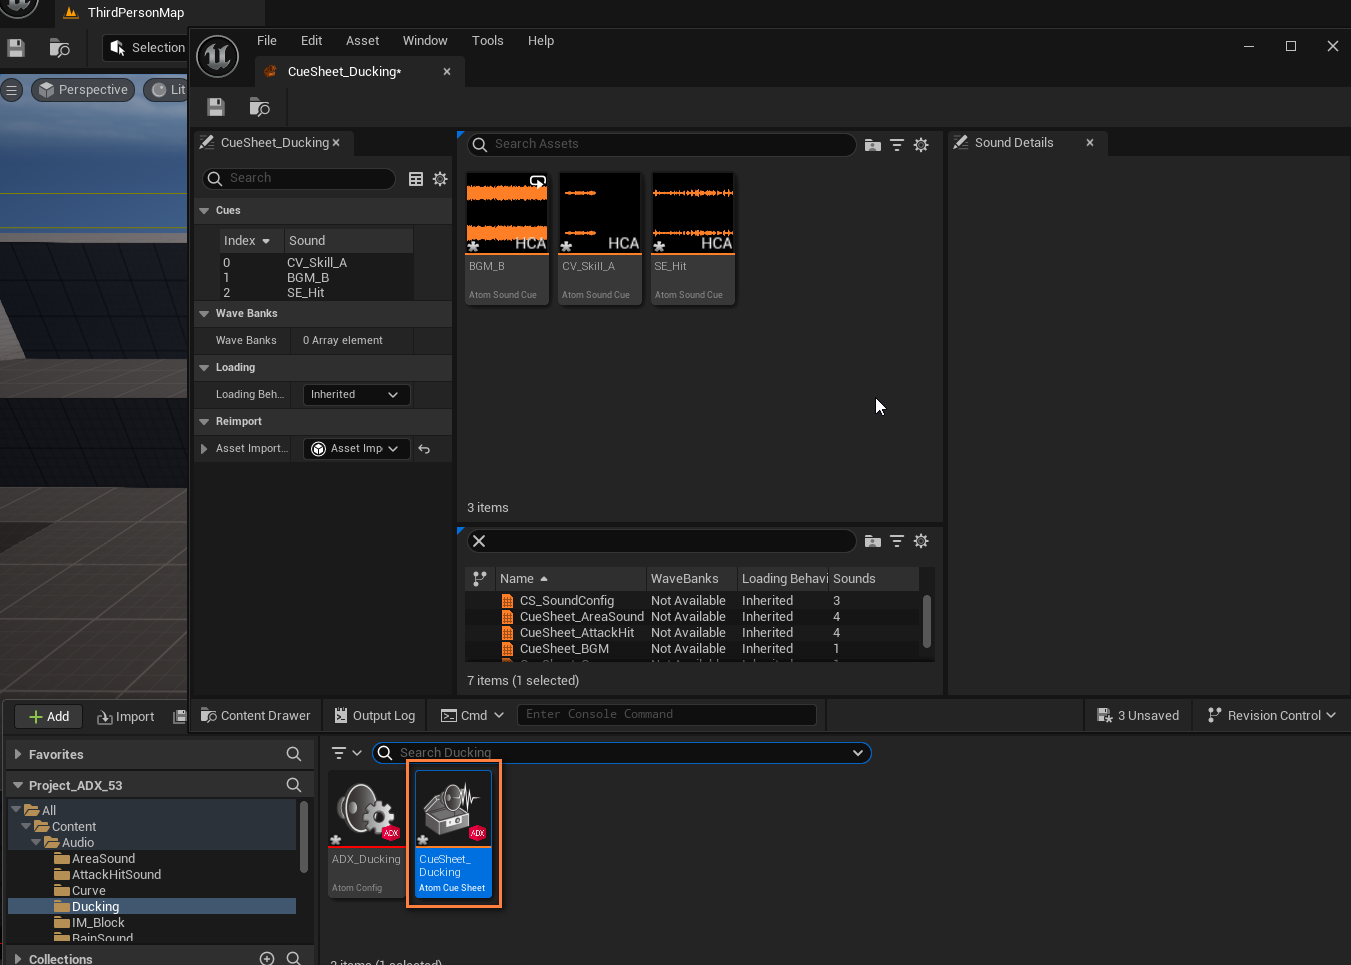Open the Edit menu
The image size is (1351, 965).
point(311,41)
